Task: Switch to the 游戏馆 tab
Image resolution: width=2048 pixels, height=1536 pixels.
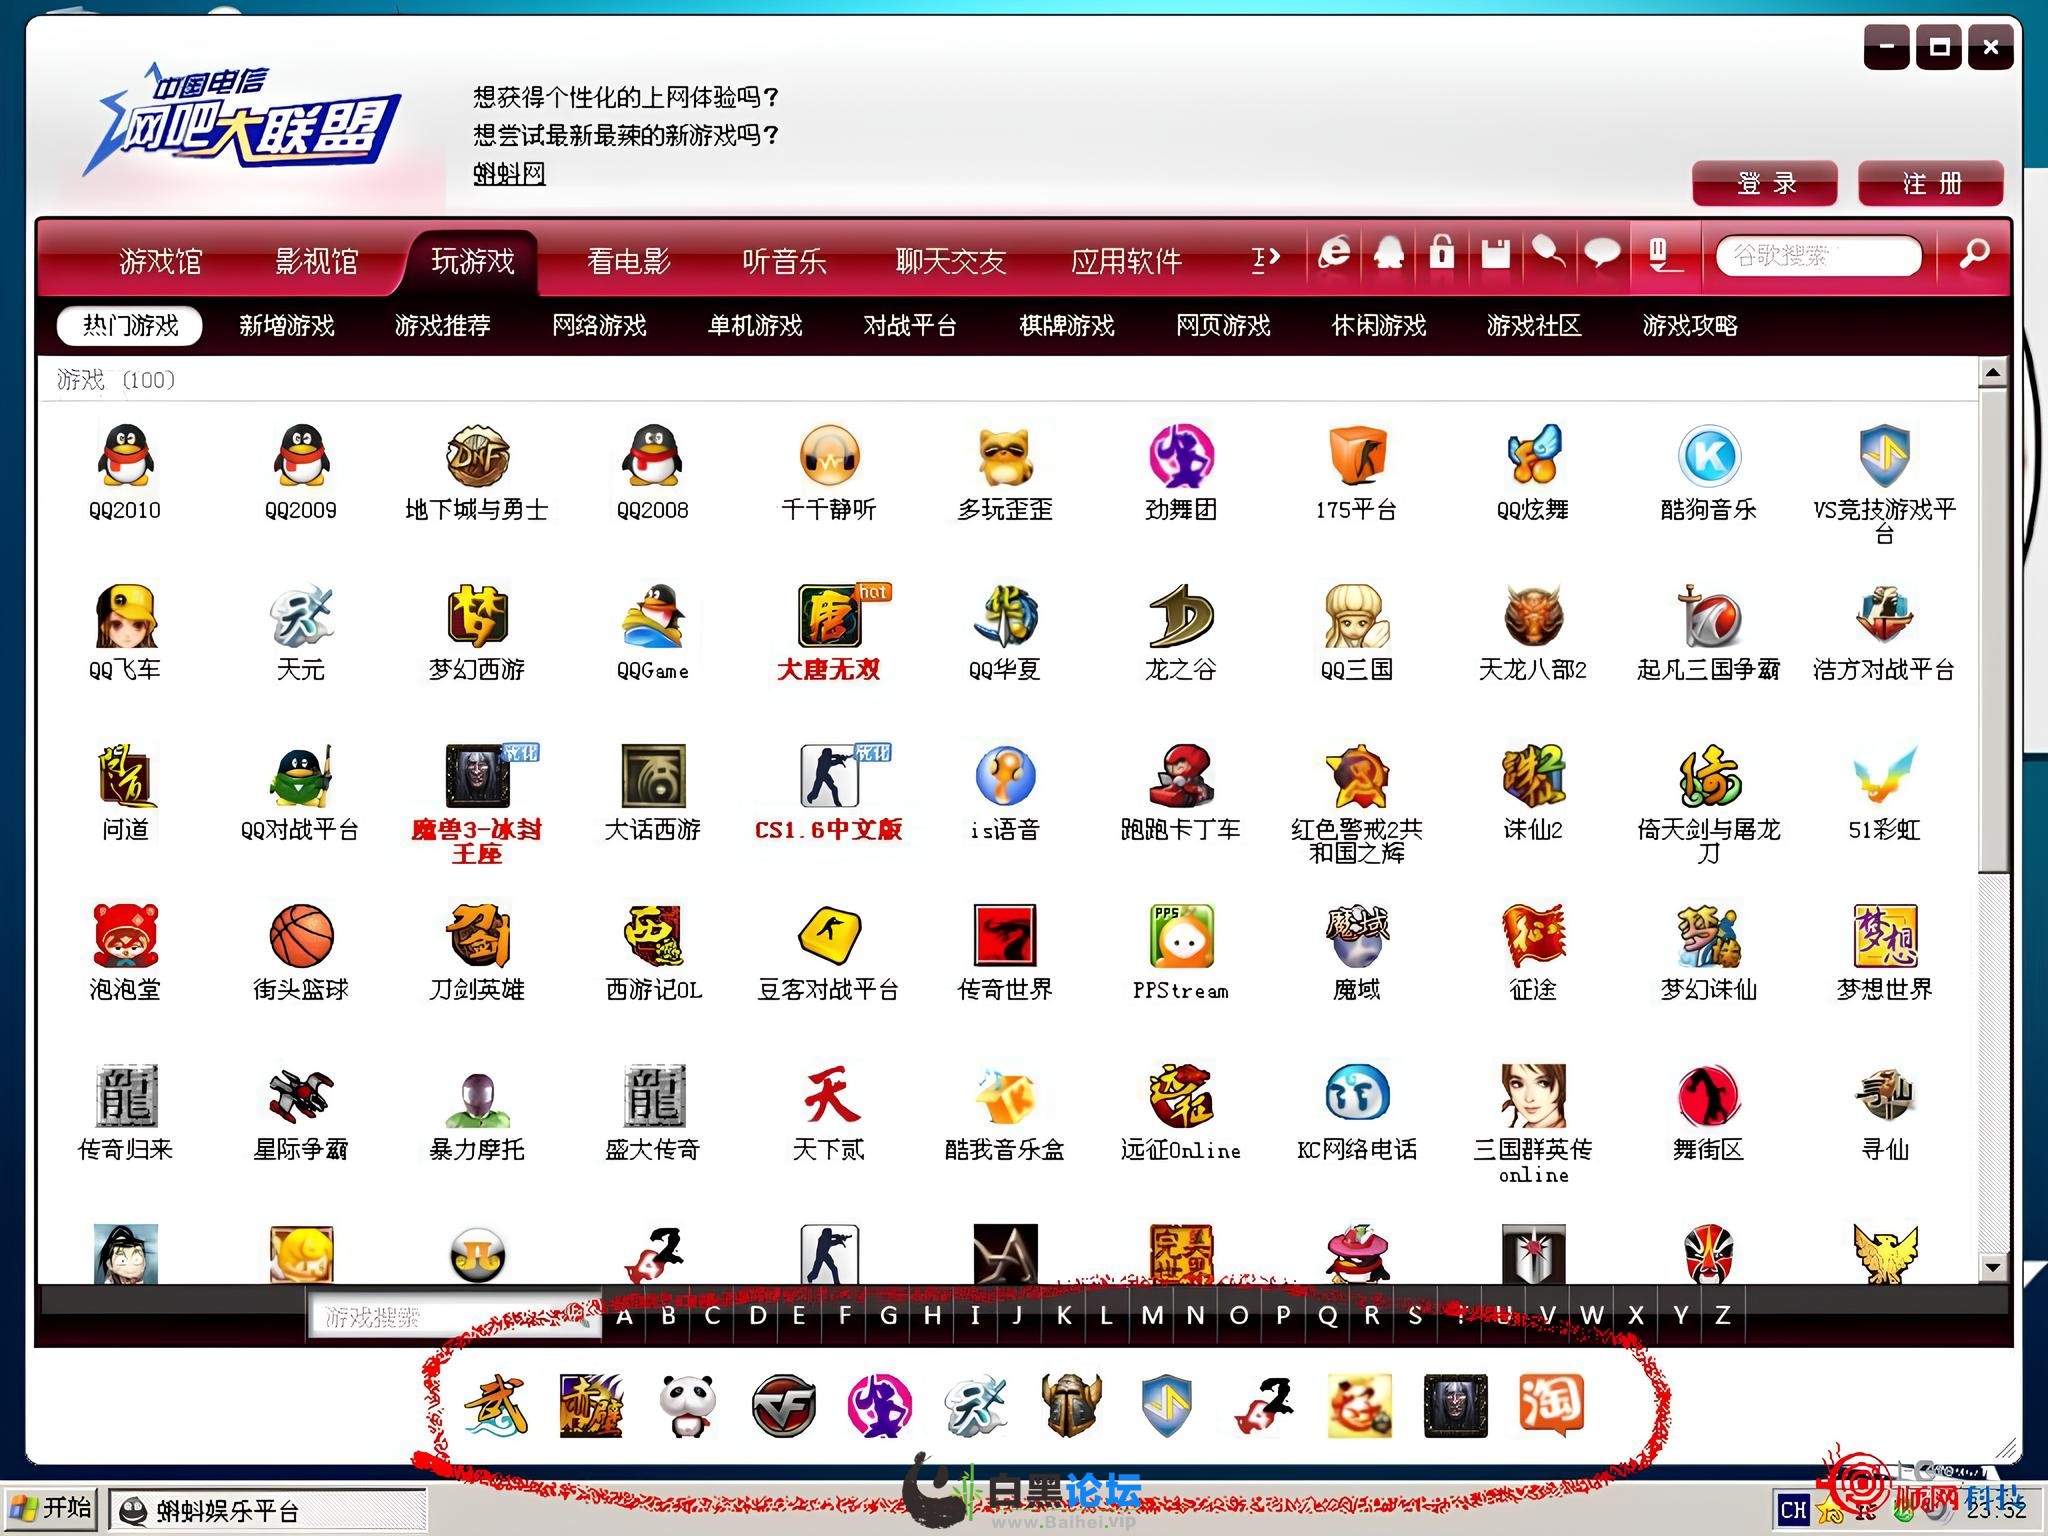Action: tap(160, 261)
